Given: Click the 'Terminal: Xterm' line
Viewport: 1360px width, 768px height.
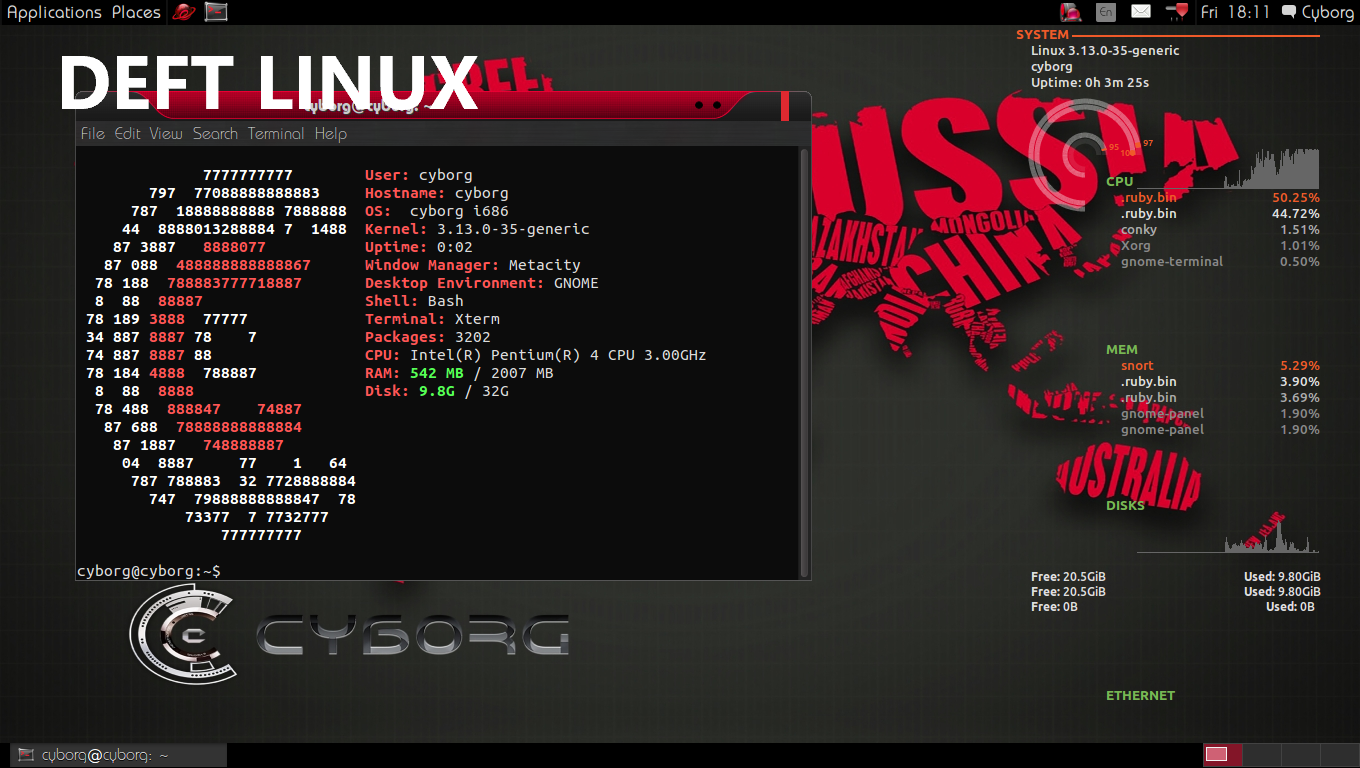Looking at the screenshot, I should click(432, 319).
